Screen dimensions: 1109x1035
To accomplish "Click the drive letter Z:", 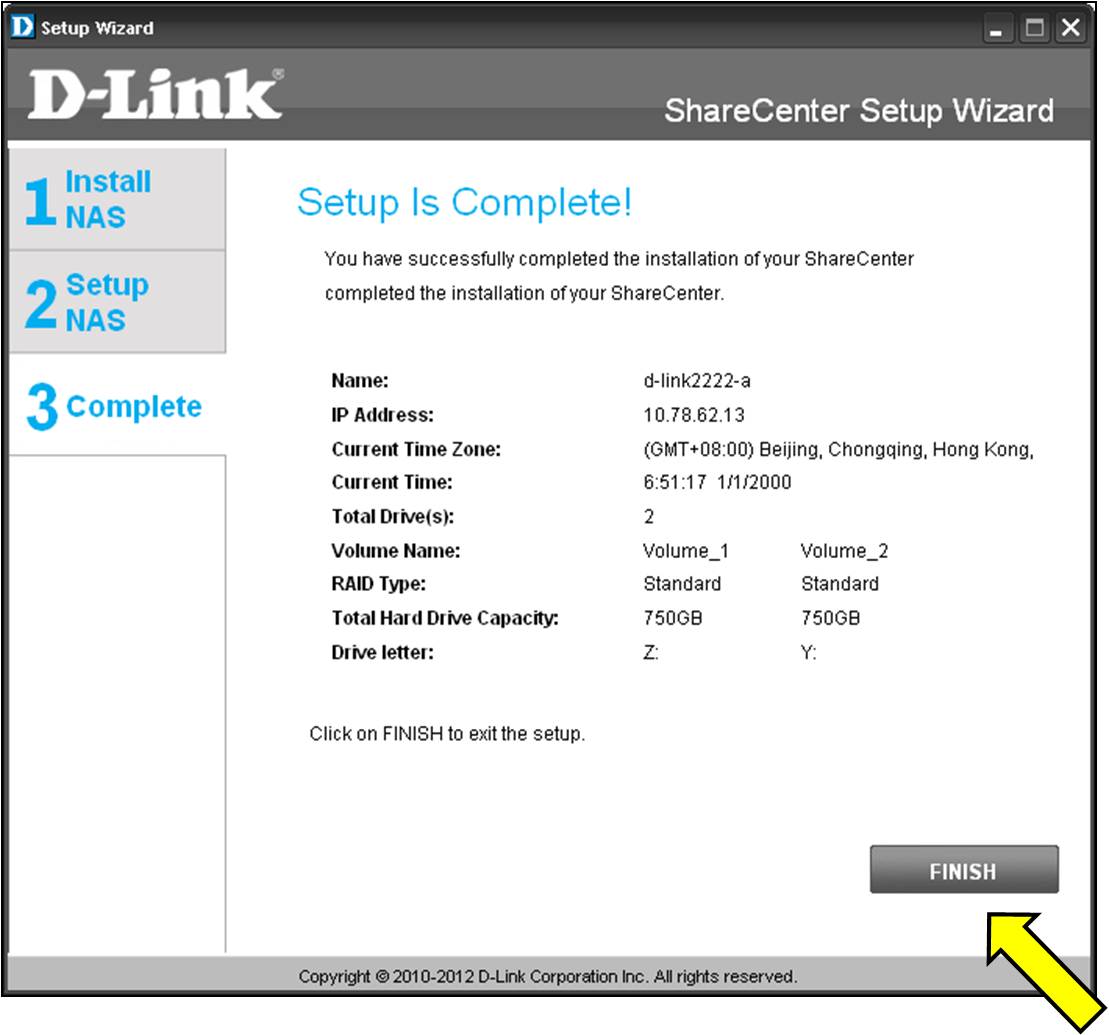I will tap(651, 652).
